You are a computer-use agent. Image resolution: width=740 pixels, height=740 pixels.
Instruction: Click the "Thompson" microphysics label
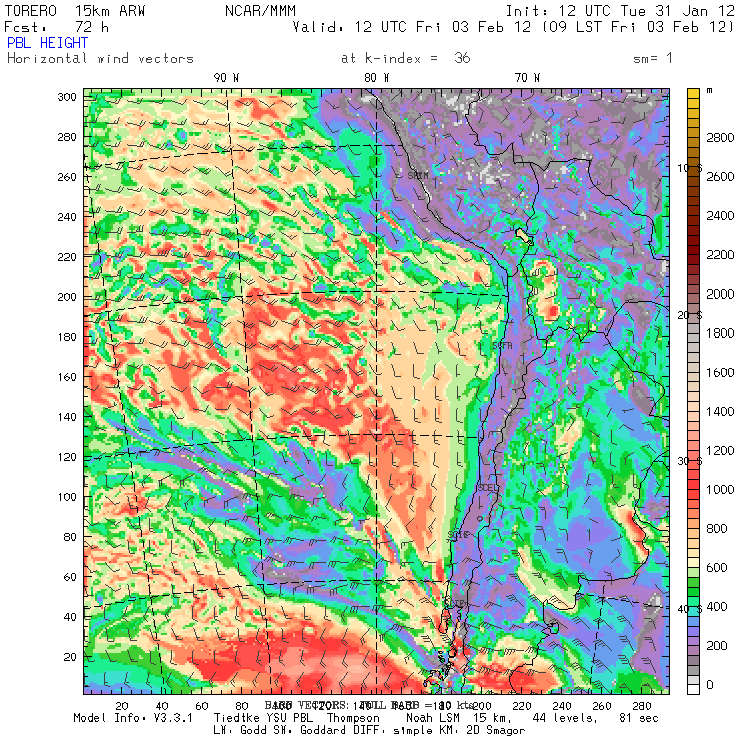[353, 718]
